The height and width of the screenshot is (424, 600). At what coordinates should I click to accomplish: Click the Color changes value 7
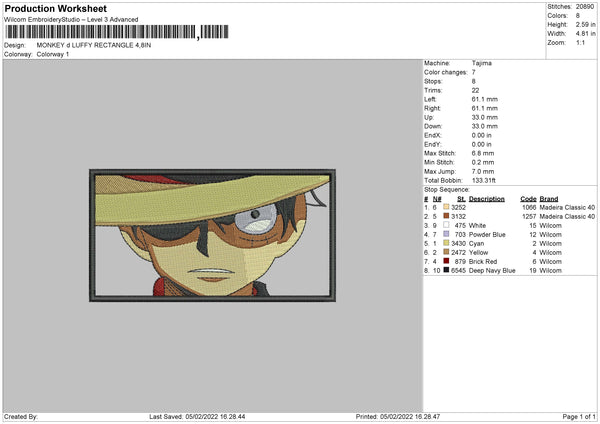(x=474, y=72)
